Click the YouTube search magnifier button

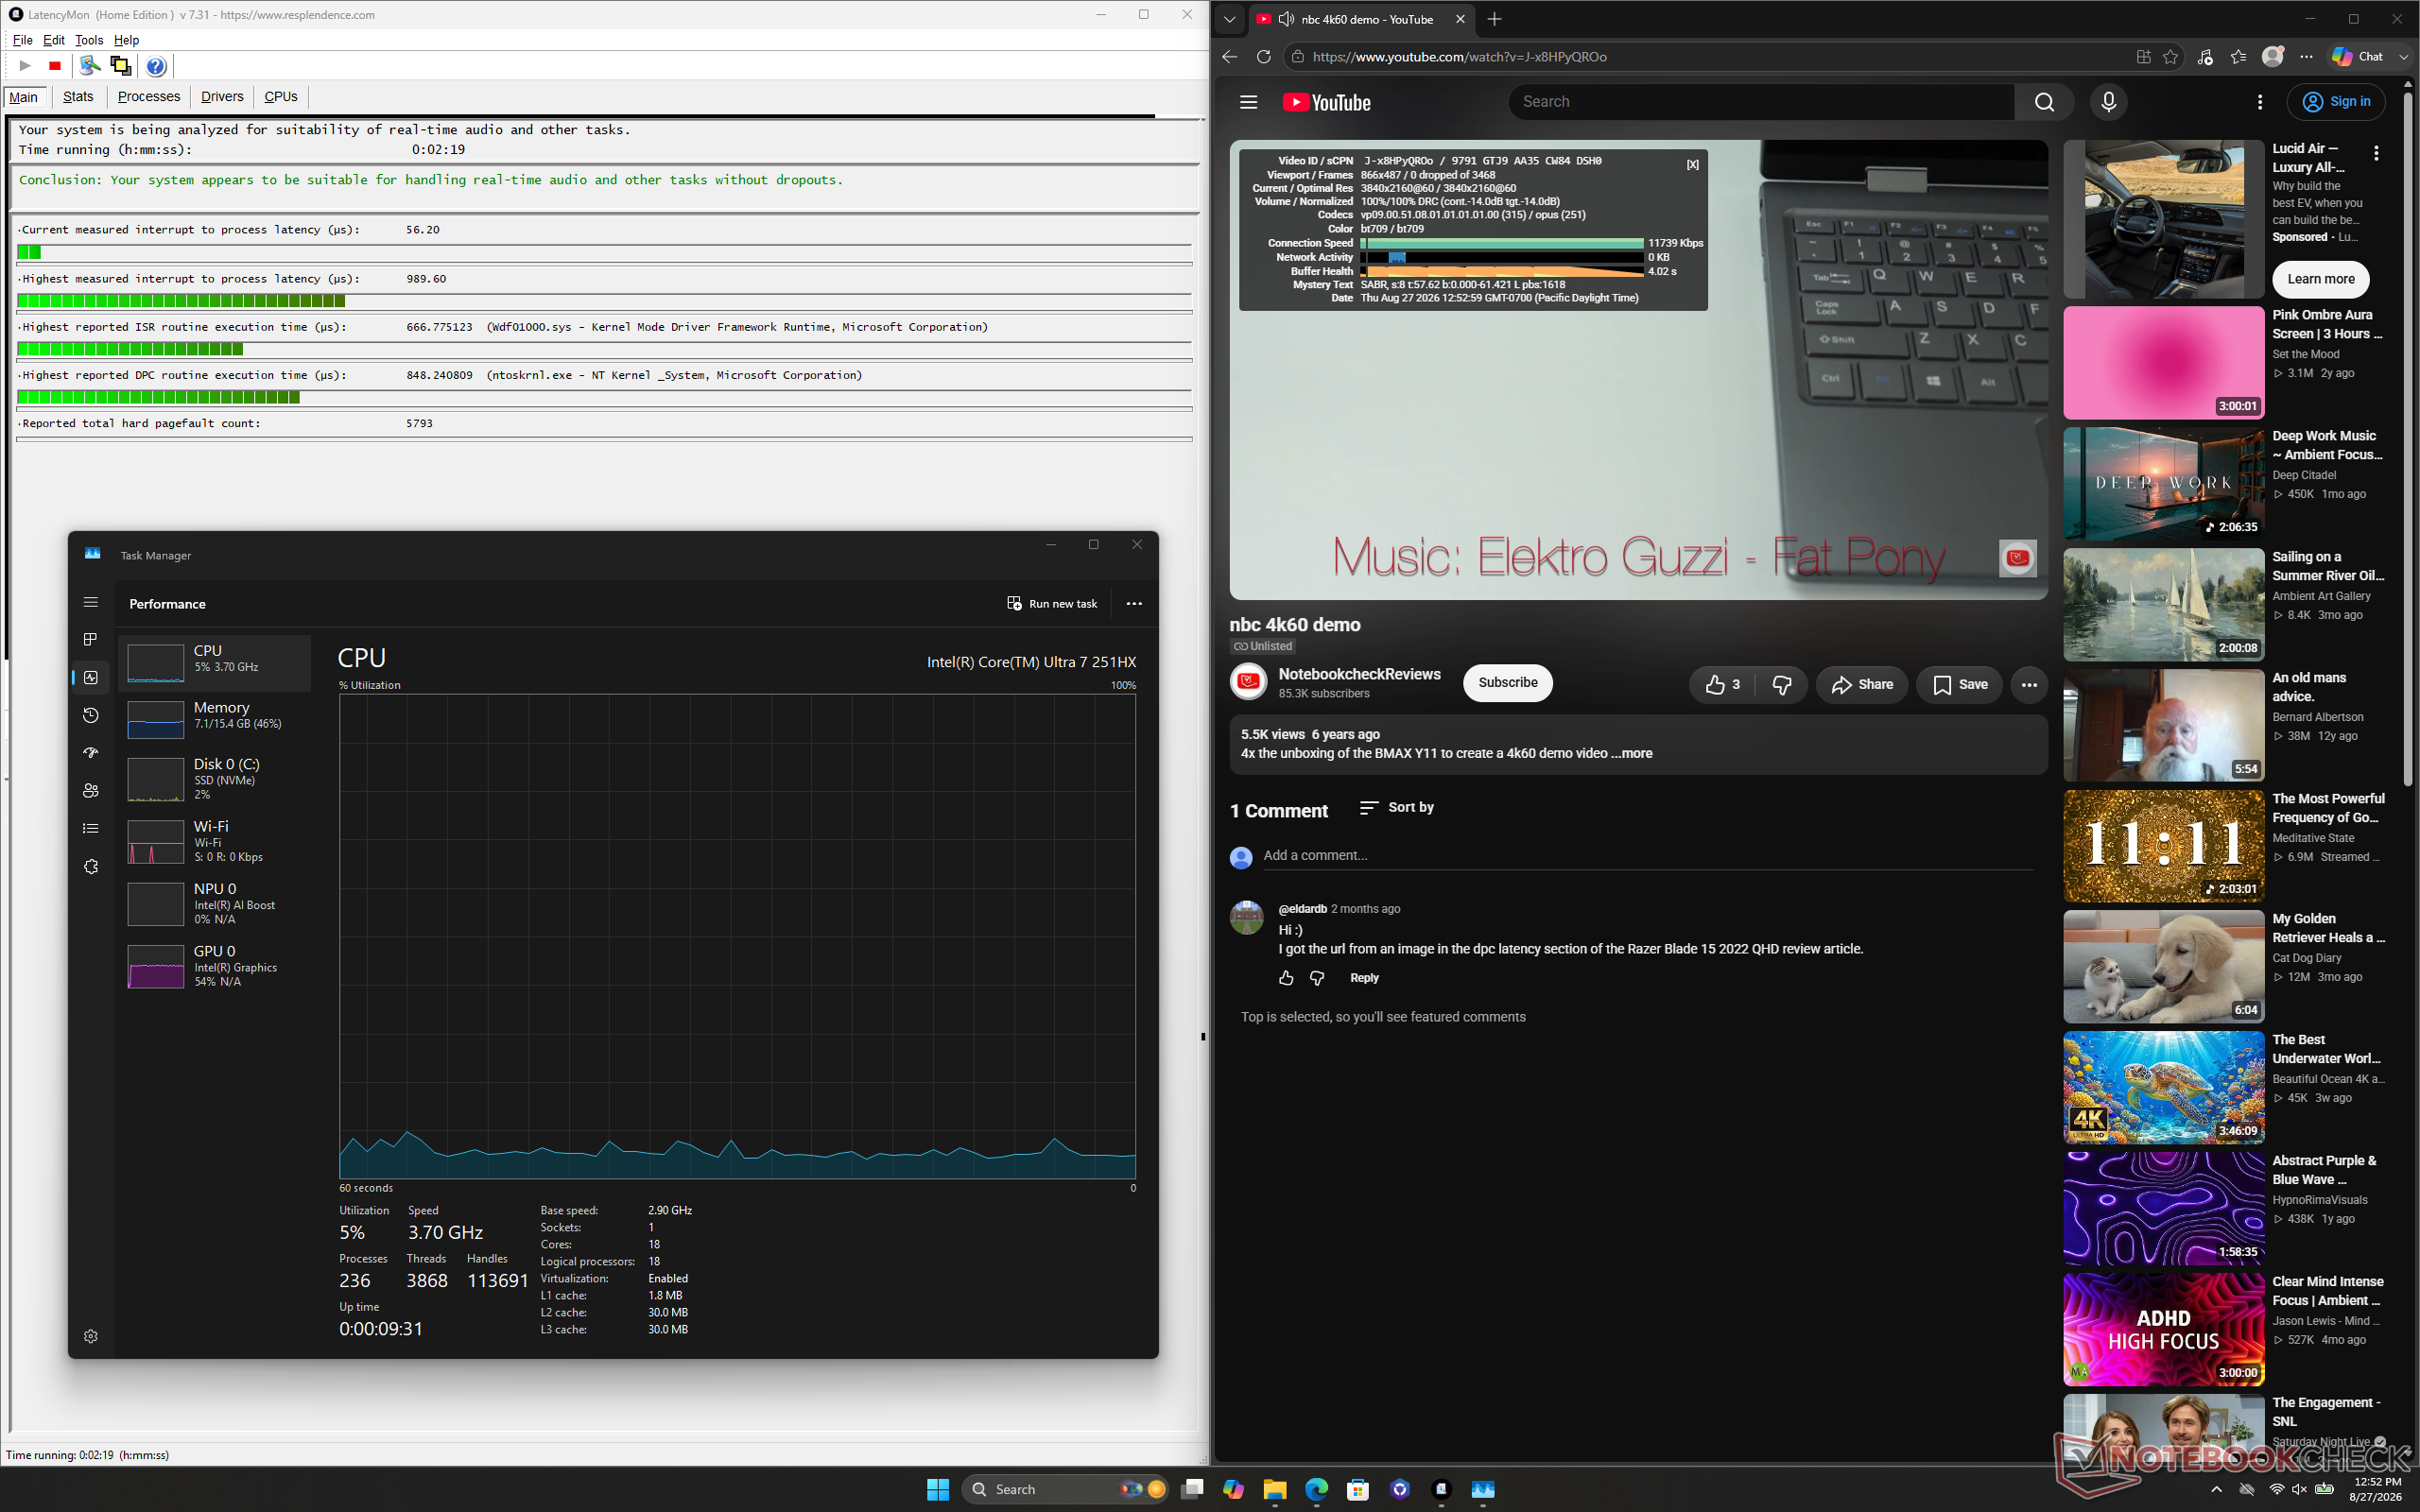pos(2044,102)
